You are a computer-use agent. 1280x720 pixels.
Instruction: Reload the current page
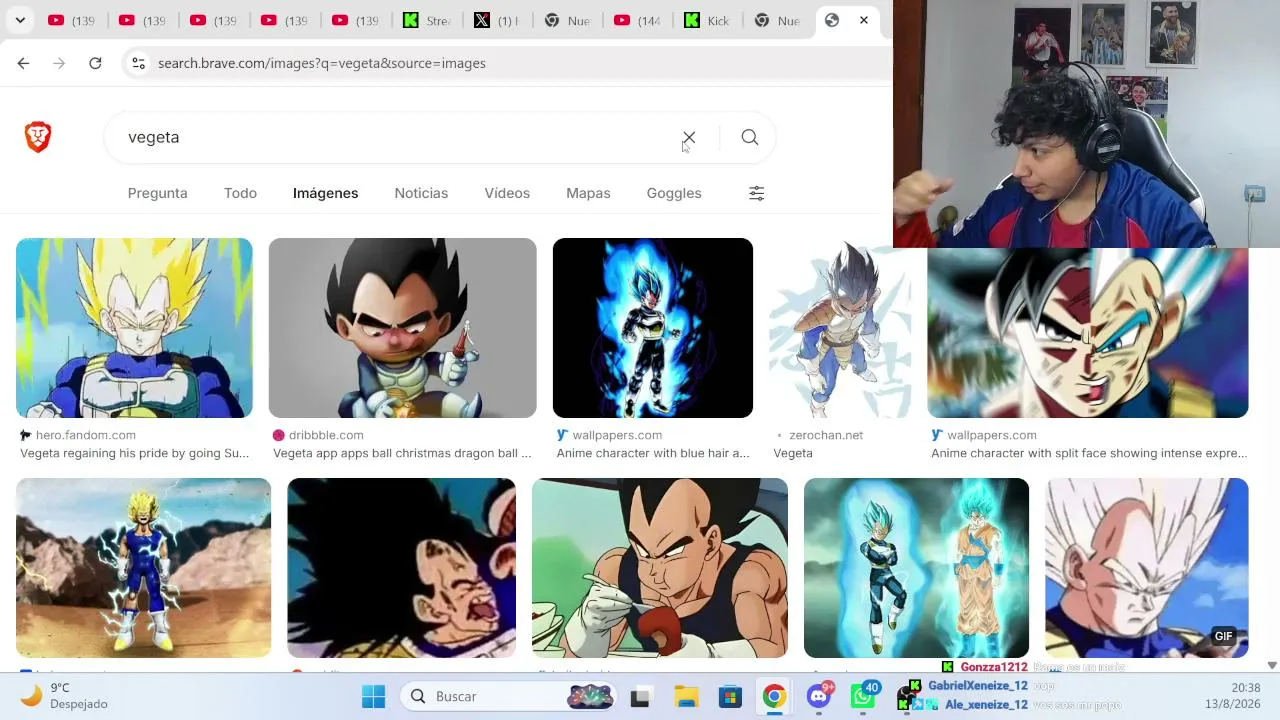(x=95, y=63)
